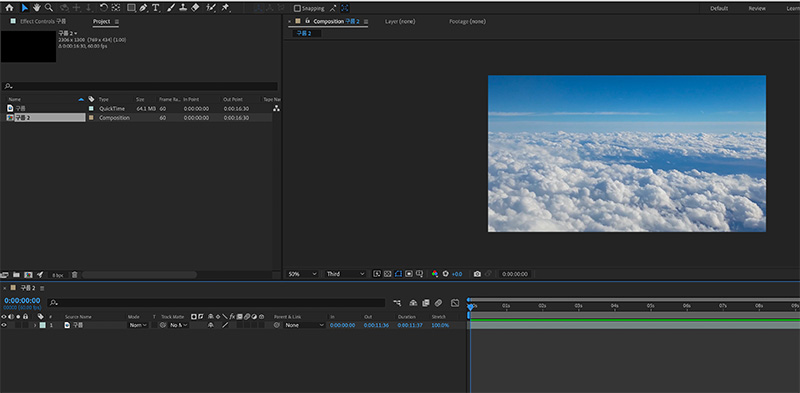
Task: Open Interpret Footage icon in Project panel
Action: click(x=5, y=275)
